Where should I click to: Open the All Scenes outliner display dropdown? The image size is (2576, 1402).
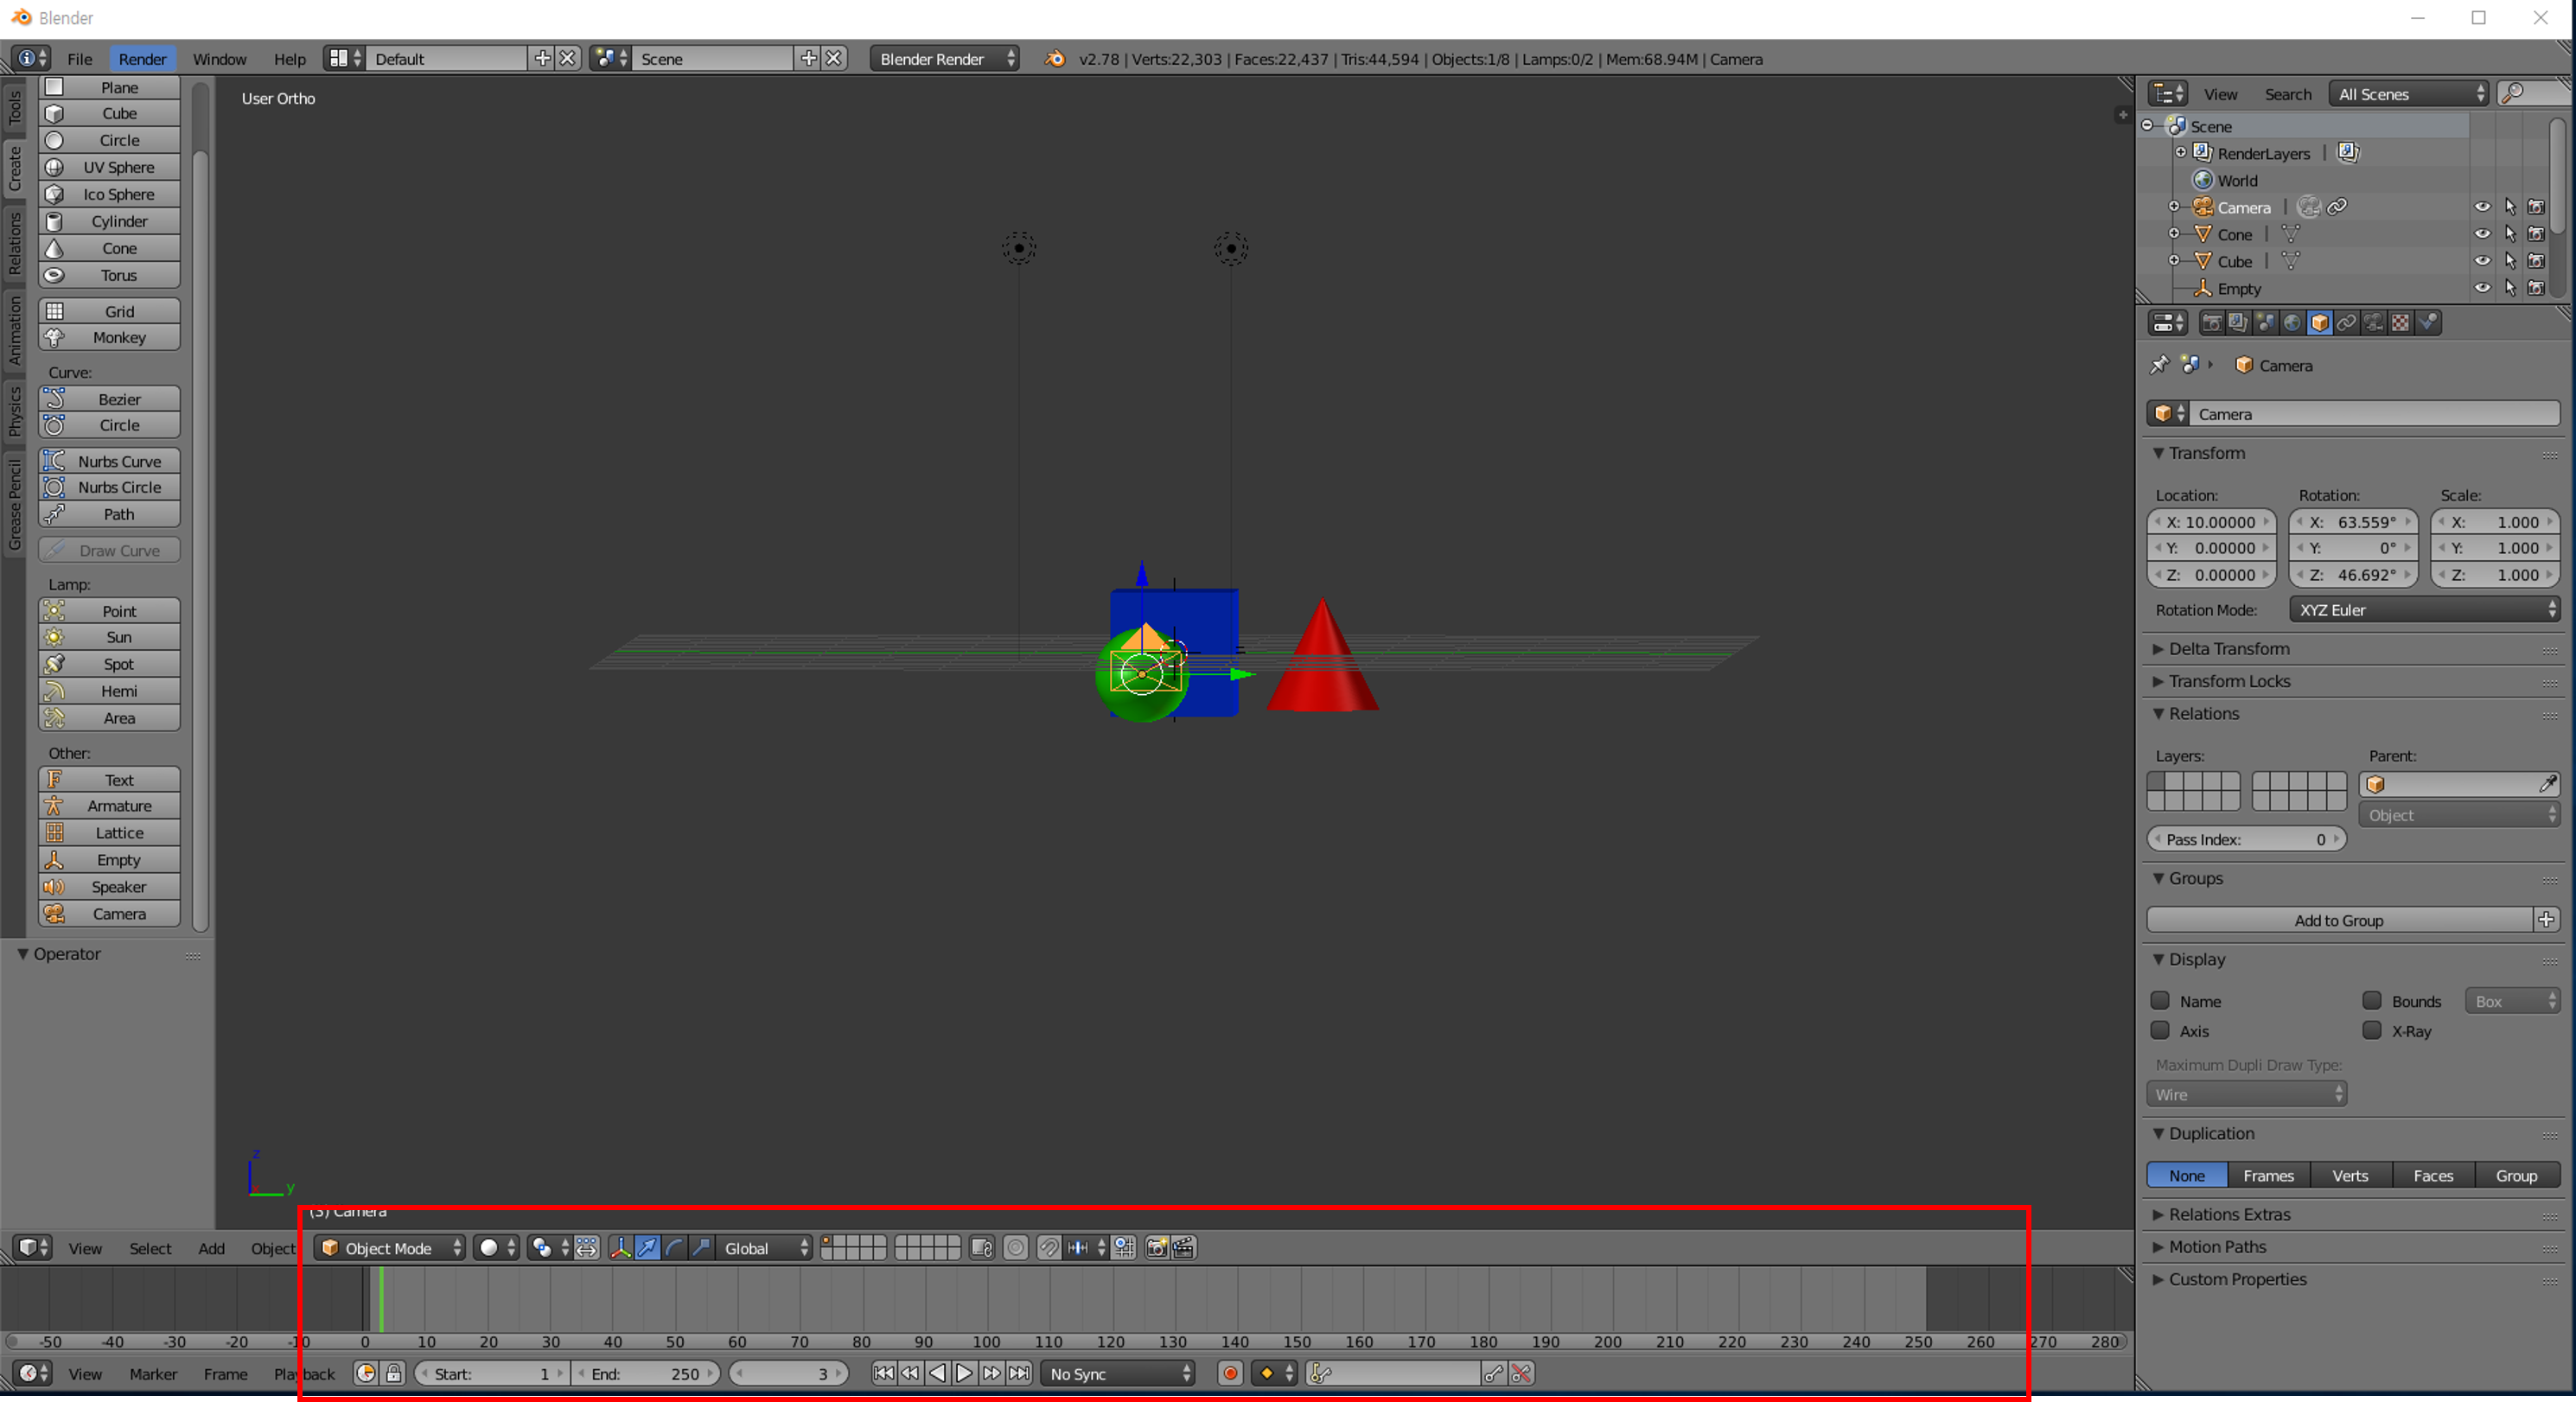click(2408, 94)
